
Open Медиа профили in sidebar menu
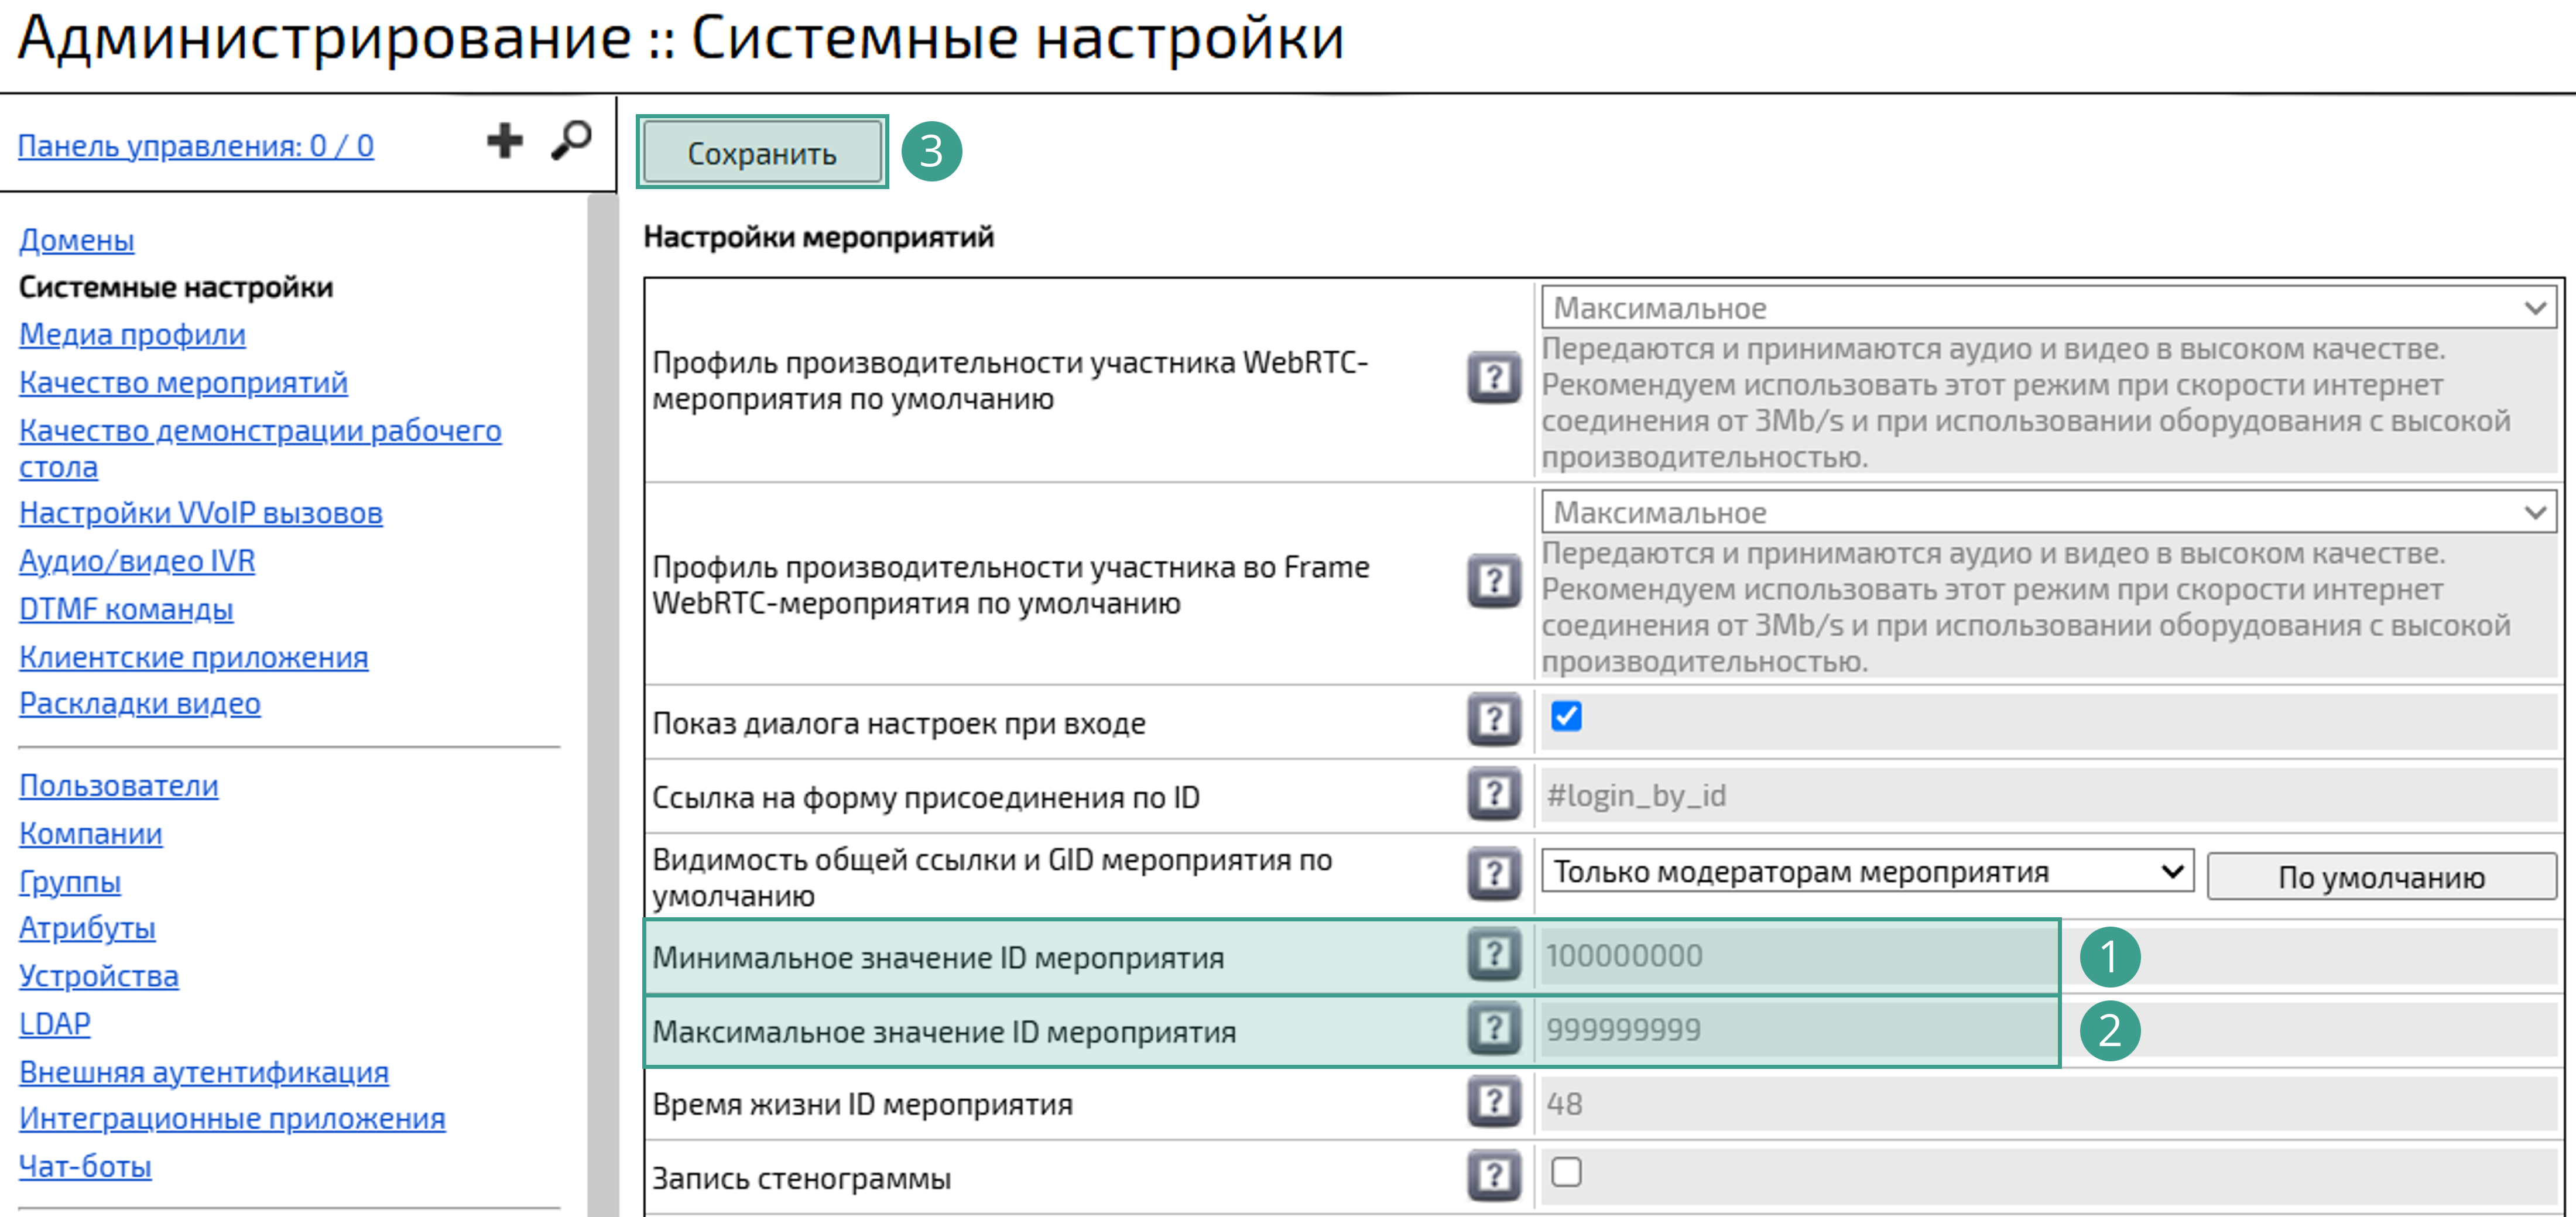click(x=132, y=335)
